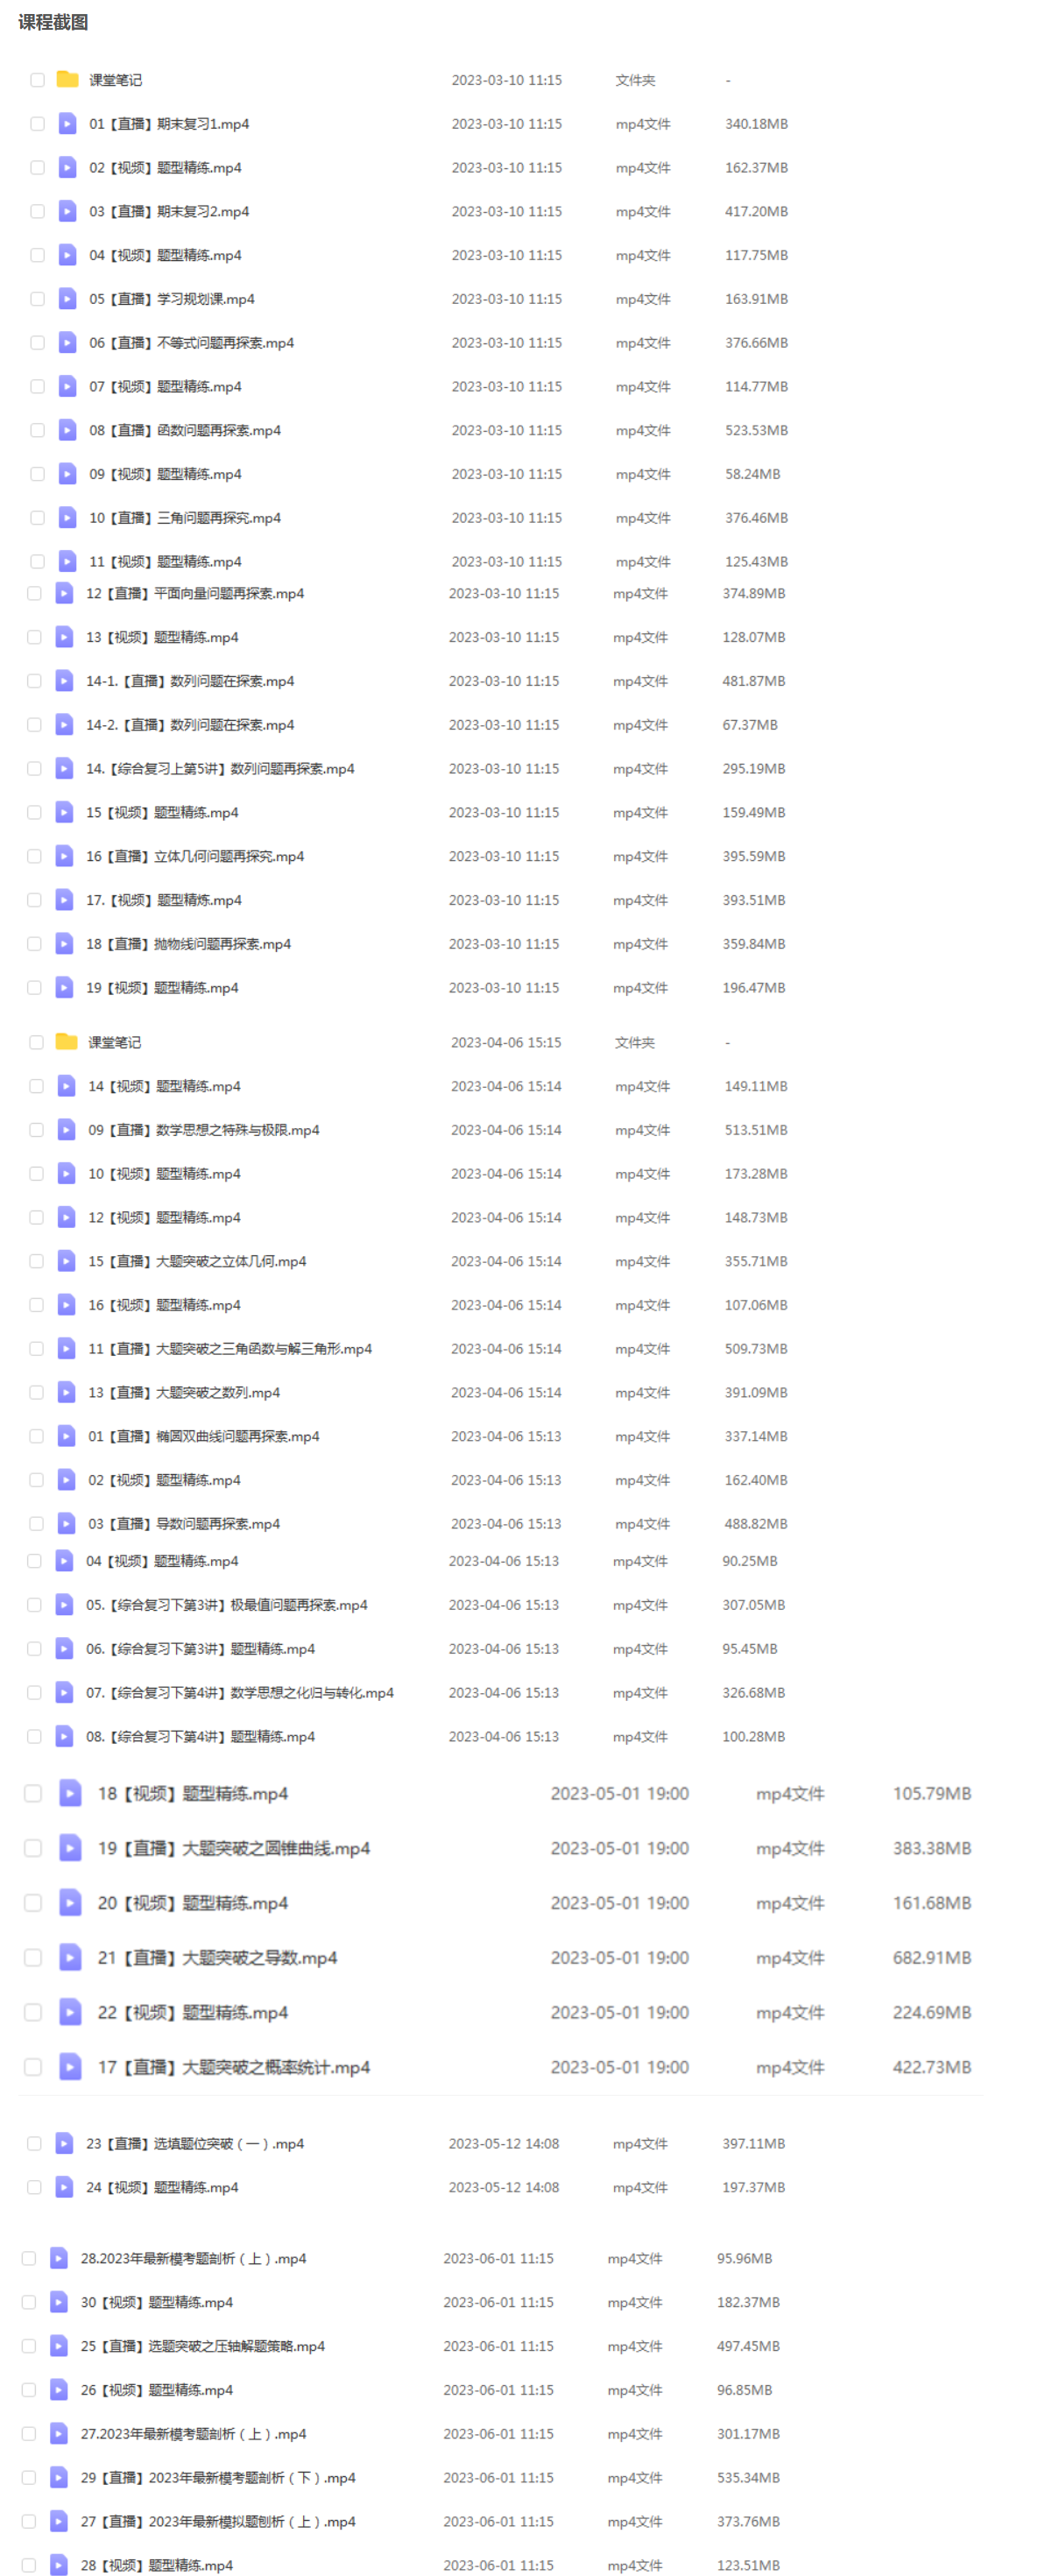Click video icon for 08【直播】函数问题再探索.mp4
The height and width of the screenshot is (2576, 1052).
(x=67, y=430)
